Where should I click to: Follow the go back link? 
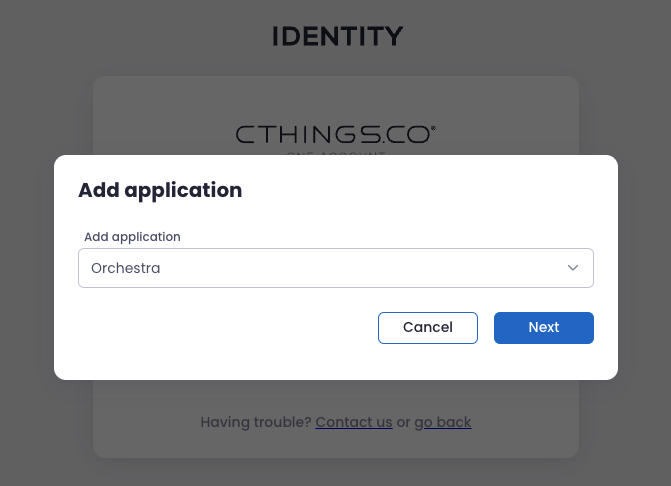[442, 422]
